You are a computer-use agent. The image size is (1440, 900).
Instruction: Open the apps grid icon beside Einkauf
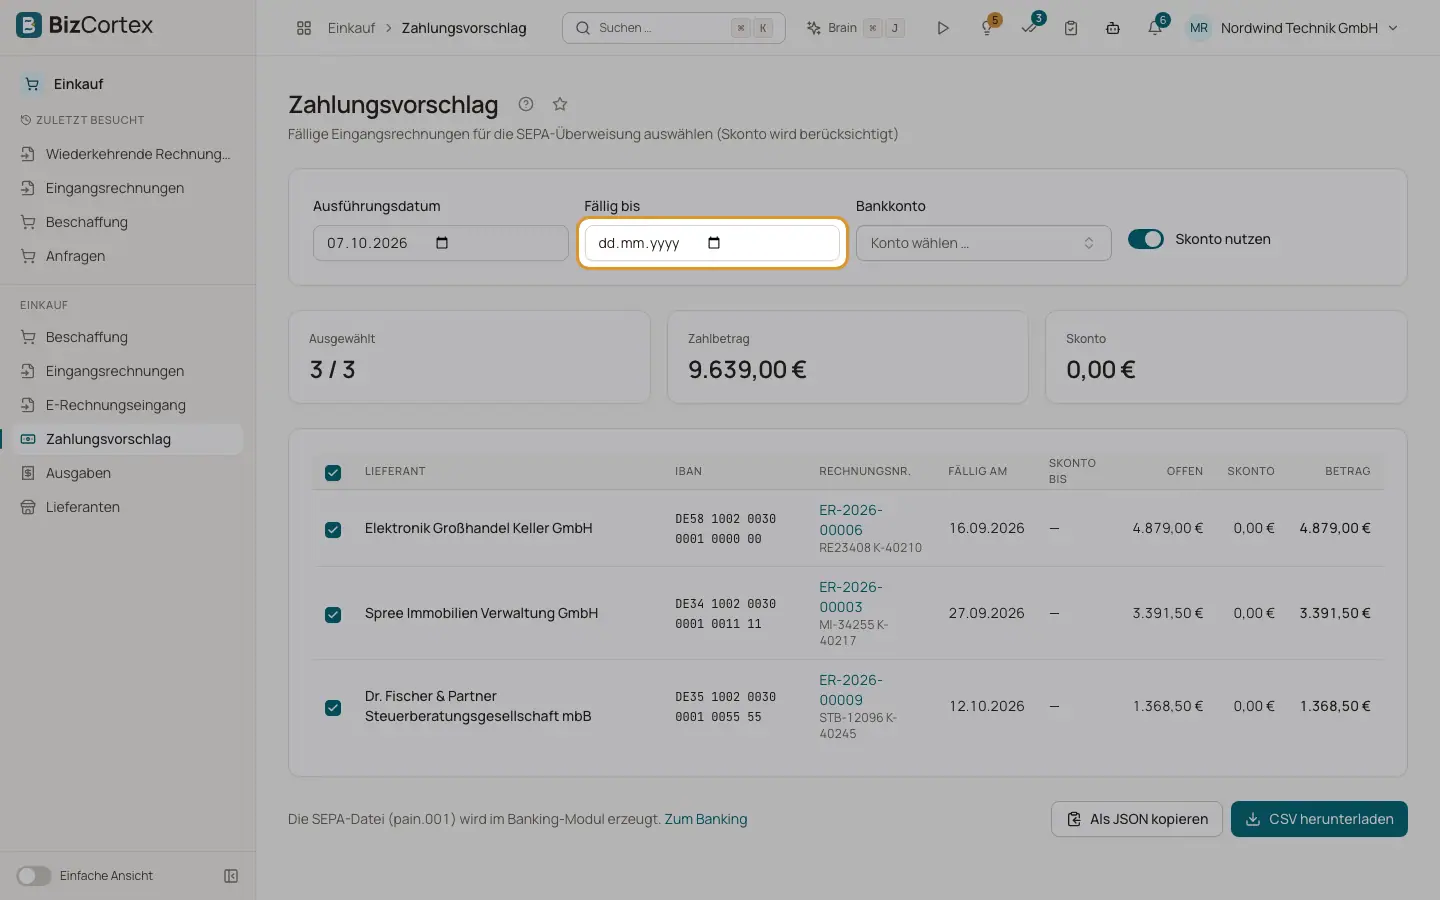point(304,28)
